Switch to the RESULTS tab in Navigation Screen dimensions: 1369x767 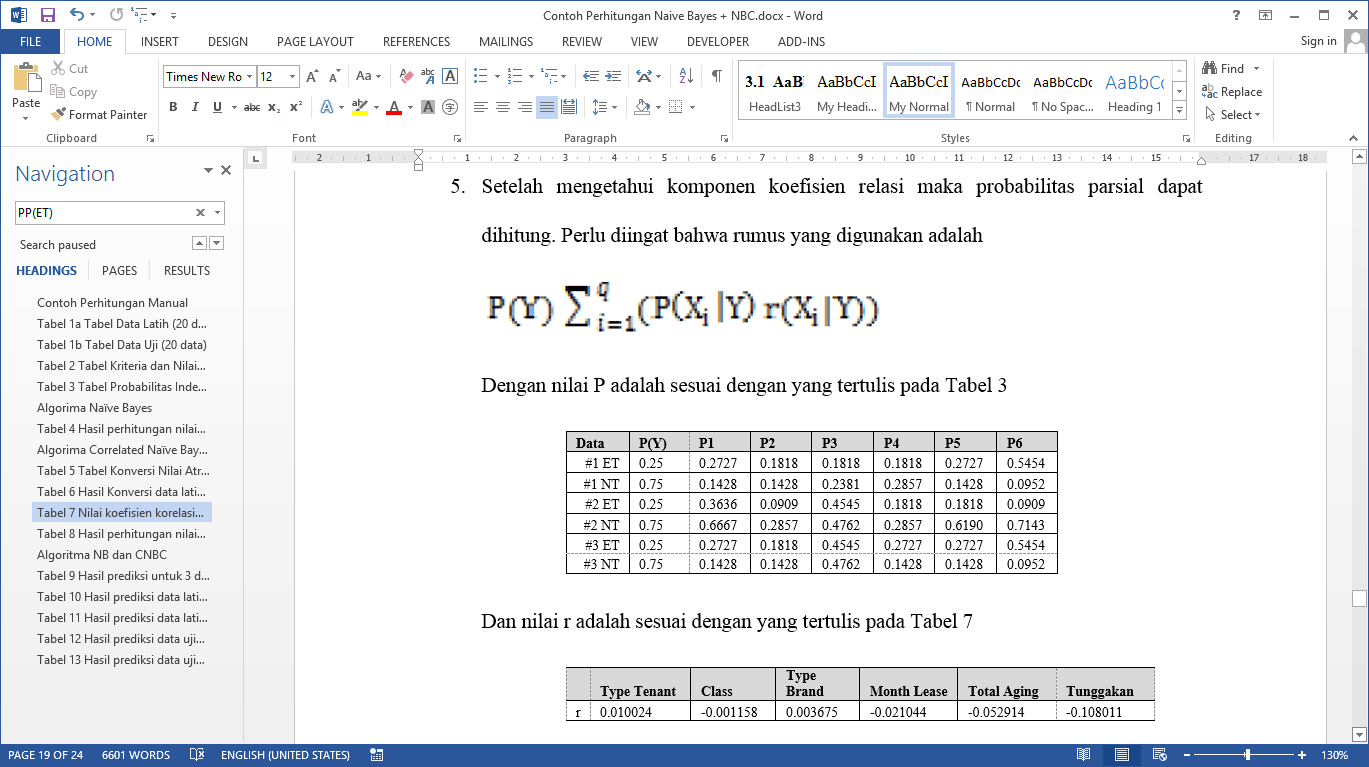pyautogui.click(x=187, y=270)
